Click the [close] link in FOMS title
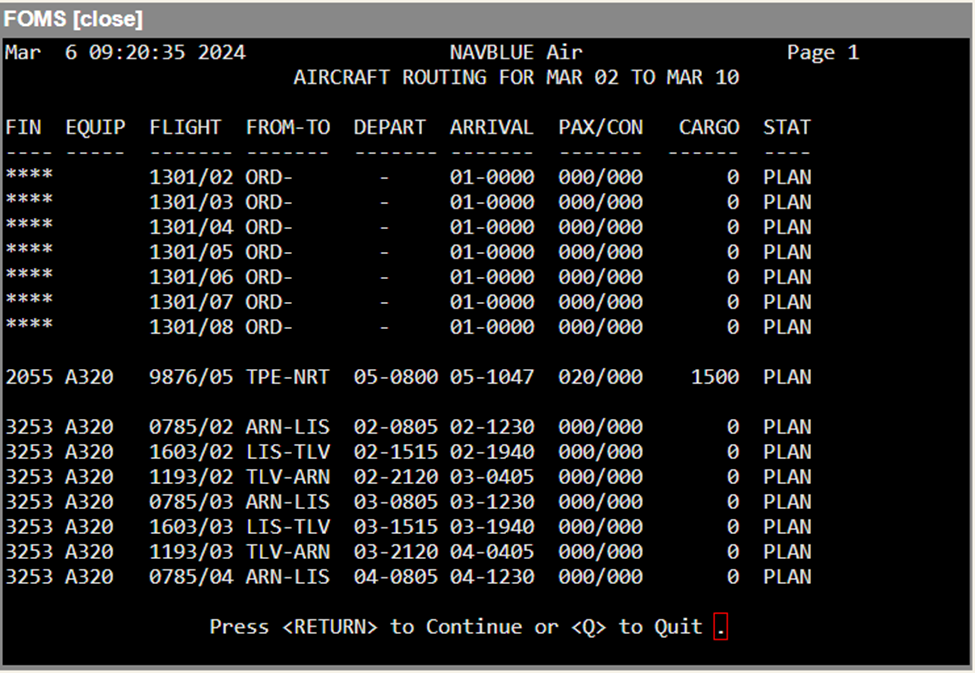Image resolution: width=975 pixels, height=673 pixels. pos(108,19)
